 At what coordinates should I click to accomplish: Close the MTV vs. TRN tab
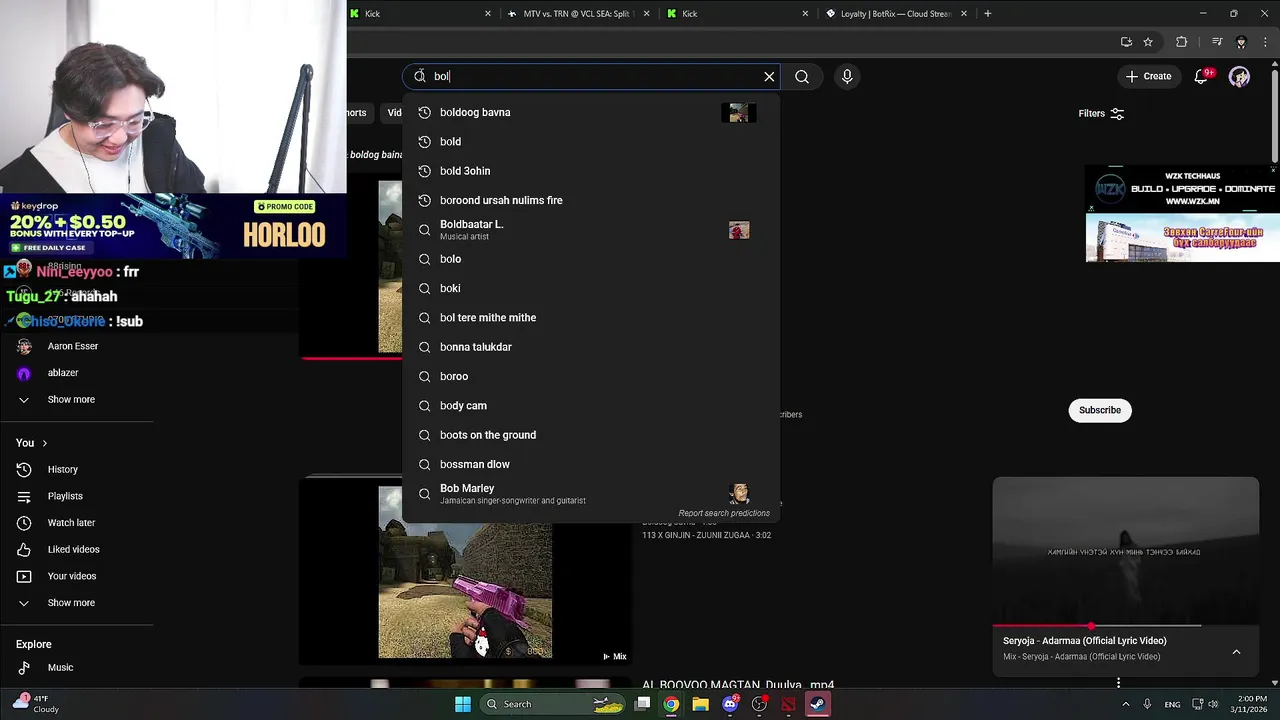tap(647, 13)
